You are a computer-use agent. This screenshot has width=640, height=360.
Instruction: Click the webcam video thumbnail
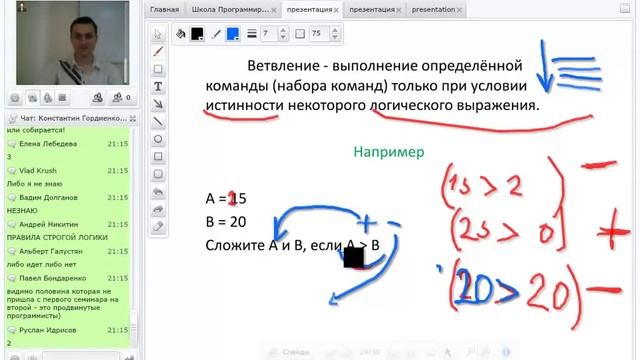click(73, 43)
